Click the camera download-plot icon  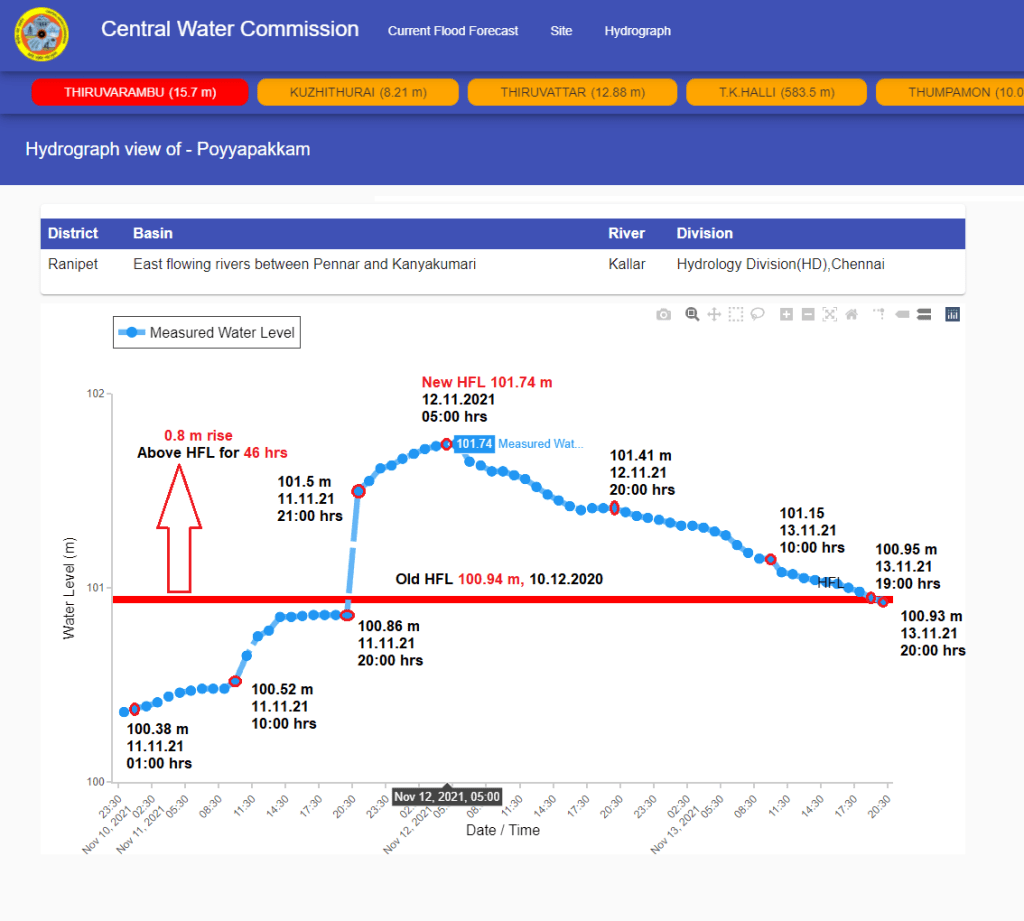tap(664, 315)
